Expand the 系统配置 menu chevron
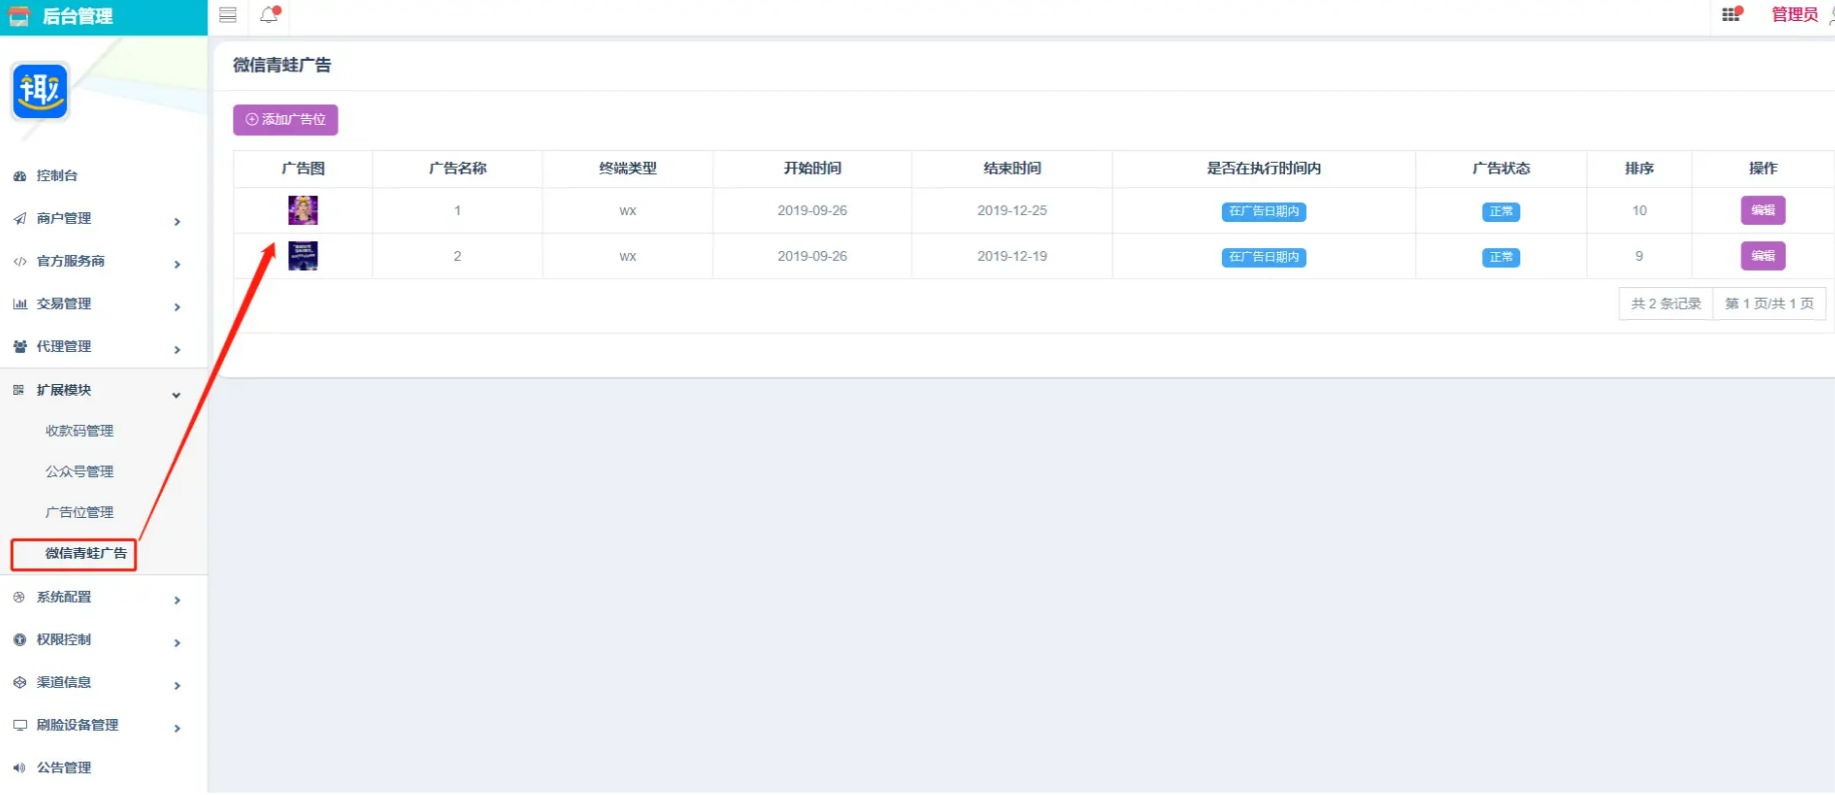This screenshot has width=1835, height=795. click(177, 600)
